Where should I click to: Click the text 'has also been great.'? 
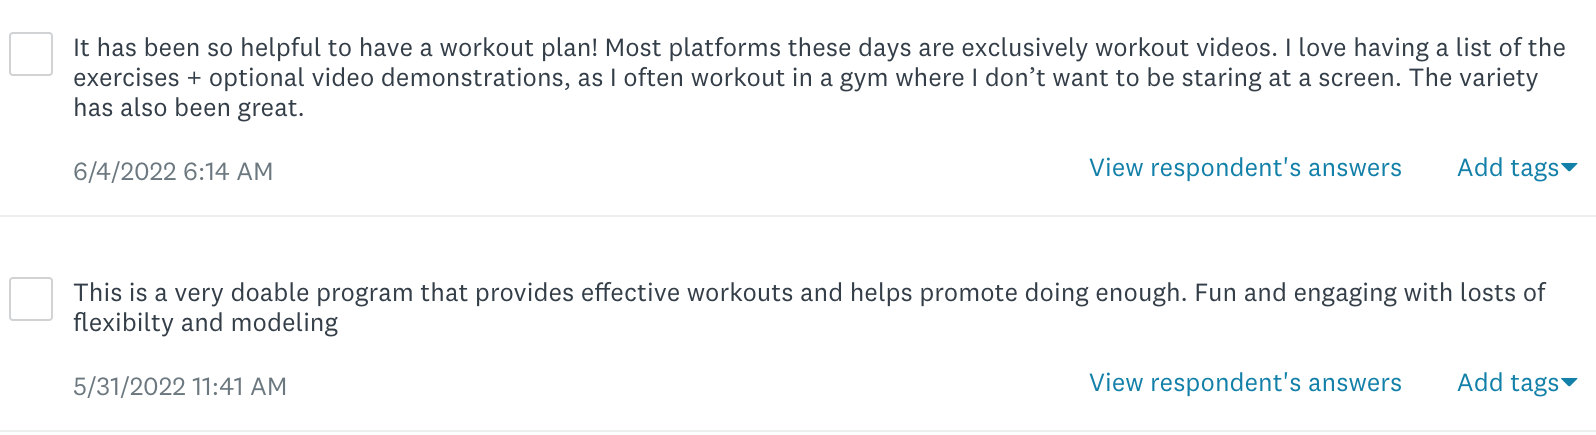(188, 108)
